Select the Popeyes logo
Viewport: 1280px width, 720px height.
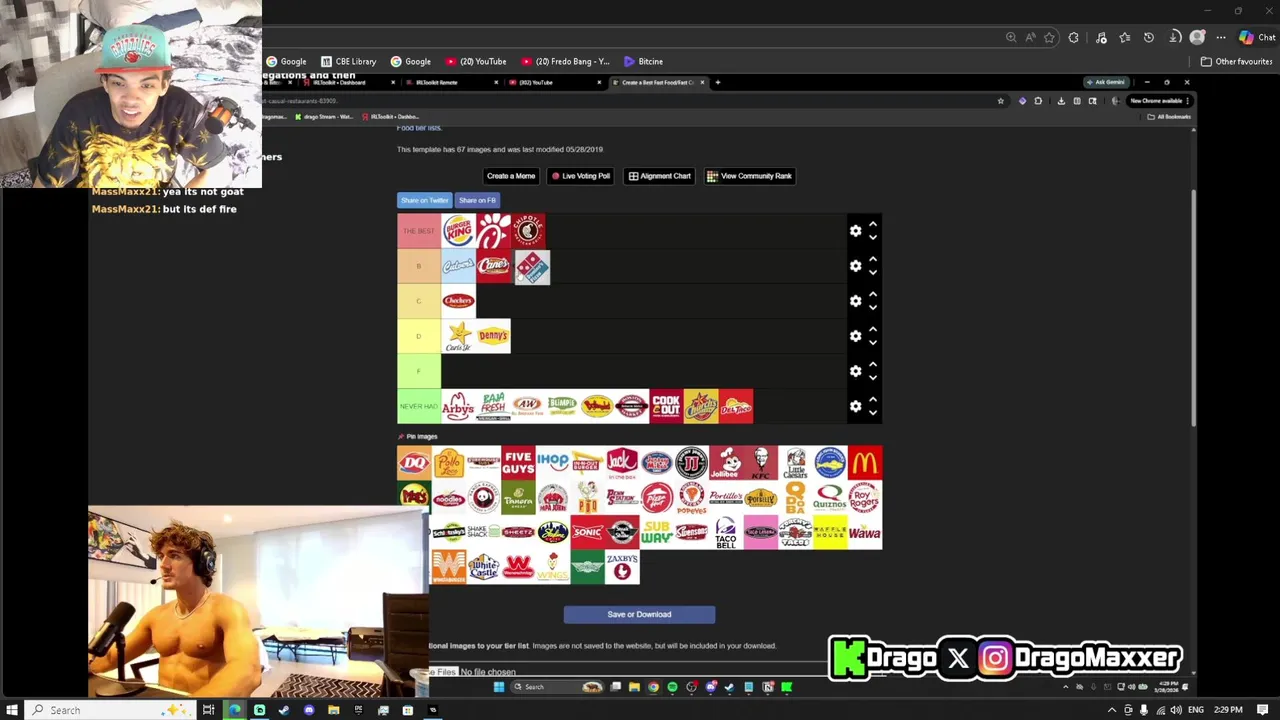692,497
